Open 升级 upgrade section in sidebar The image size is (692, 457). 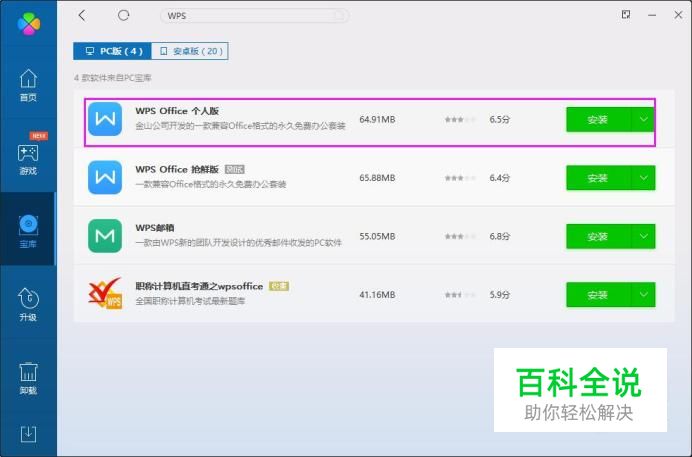[28, 305]
